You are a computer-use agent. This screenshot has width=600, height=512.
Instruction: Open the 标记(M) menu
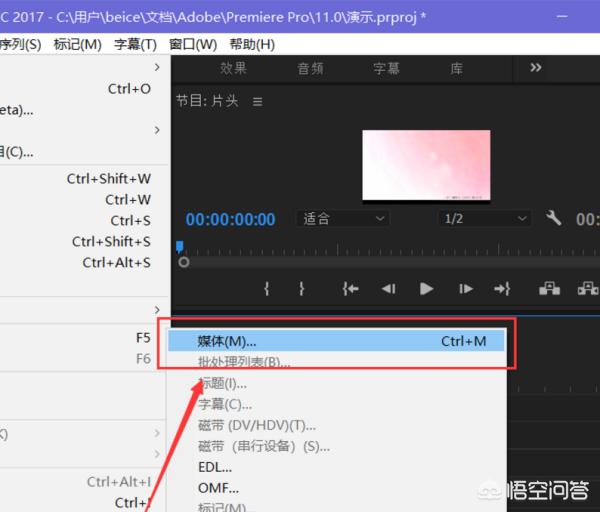pyautogui.click(x=77, y=44)
